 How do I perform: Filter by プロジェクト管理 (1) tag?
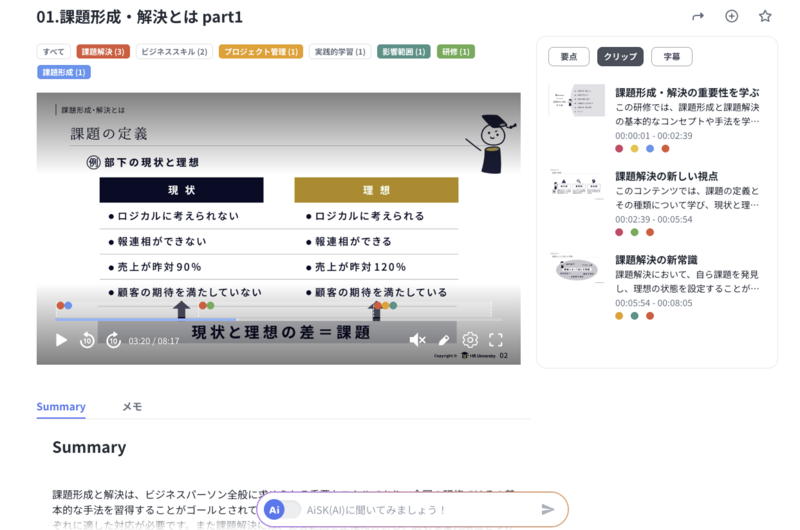click(x=260, y=51)
